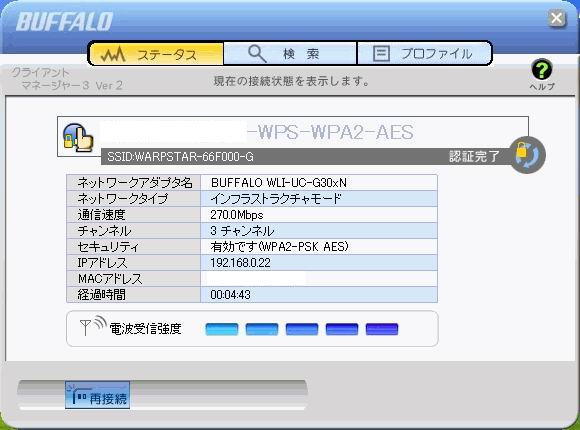Click the 電波受信強度 label
This screenshot has height=430, width=580.
(x=145, y=329)
